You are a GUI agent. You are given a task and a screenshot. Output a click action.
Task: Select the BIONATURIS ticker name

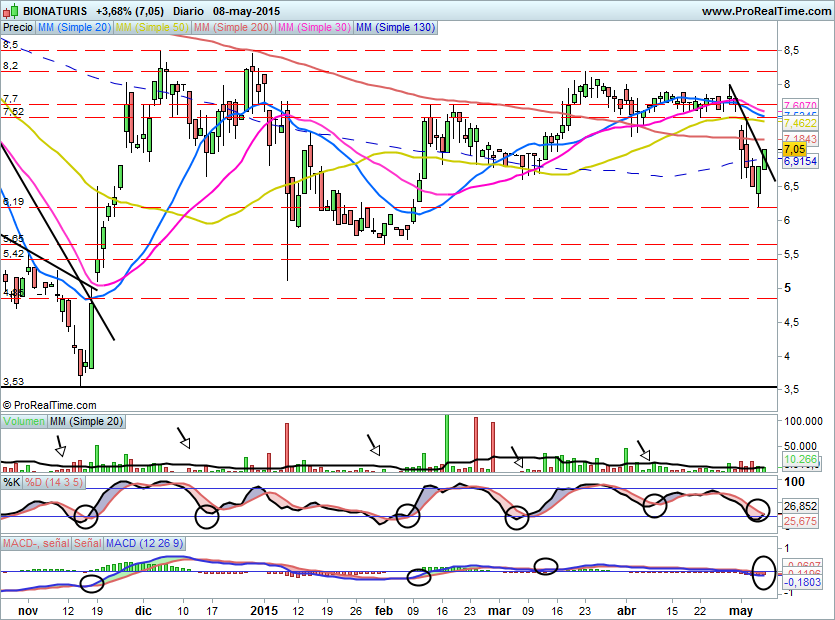(57, 11)
